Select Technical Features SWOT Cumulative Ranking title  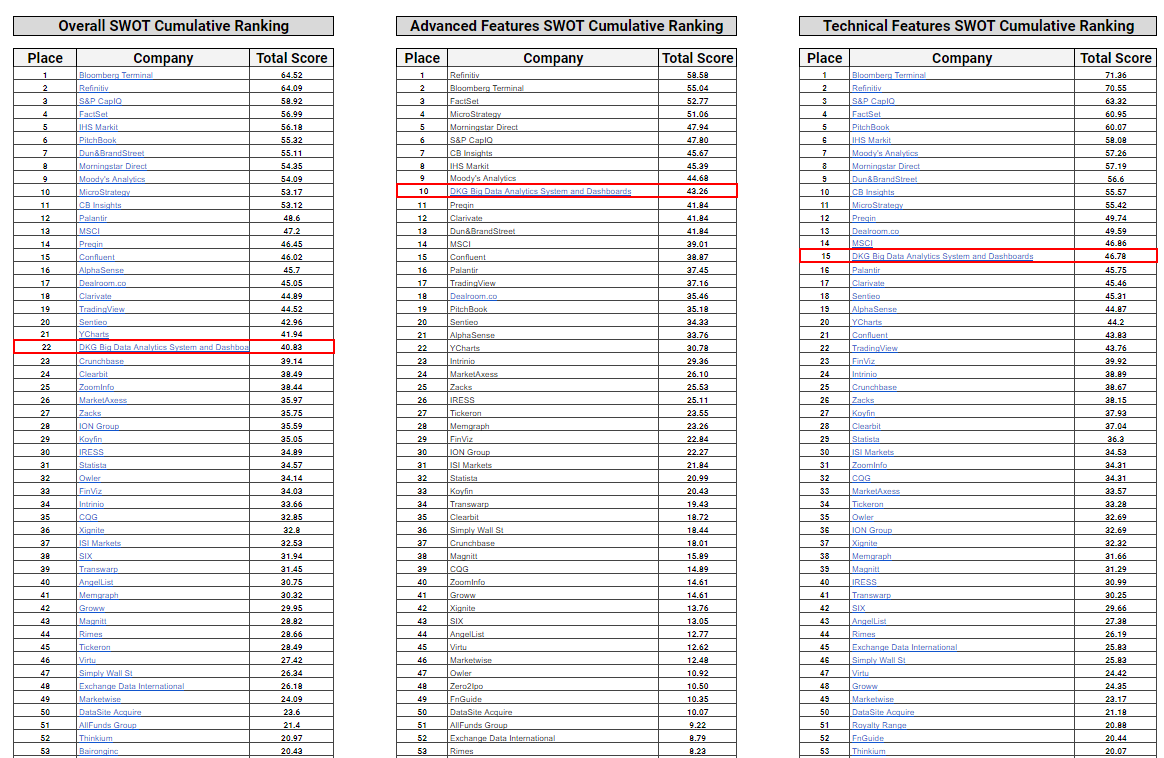[978, 26]
